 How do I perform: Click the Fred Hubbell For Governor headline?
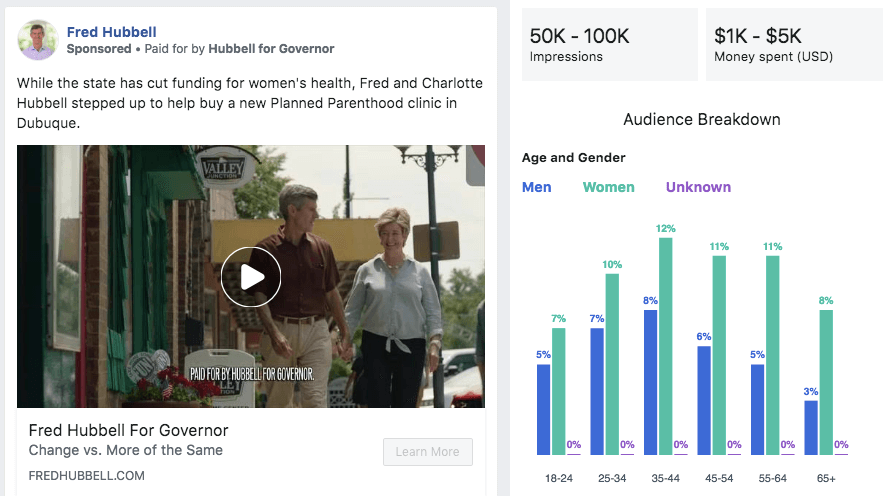128,431
